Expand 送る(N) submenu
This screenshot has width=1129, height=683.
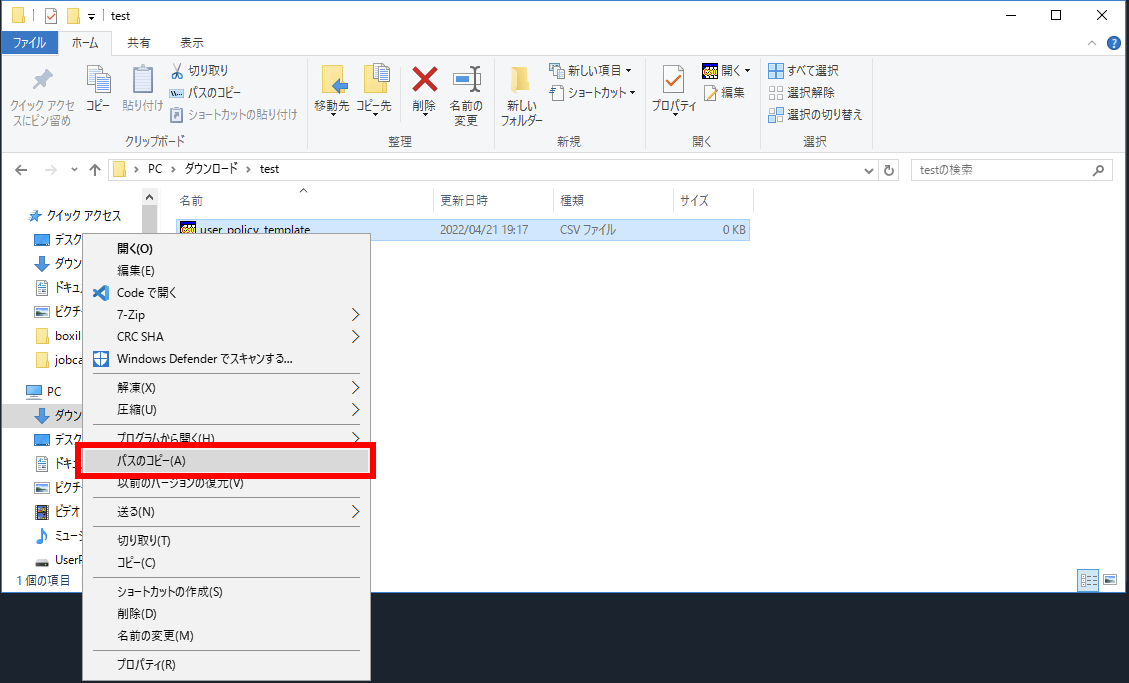pos(227,512)
